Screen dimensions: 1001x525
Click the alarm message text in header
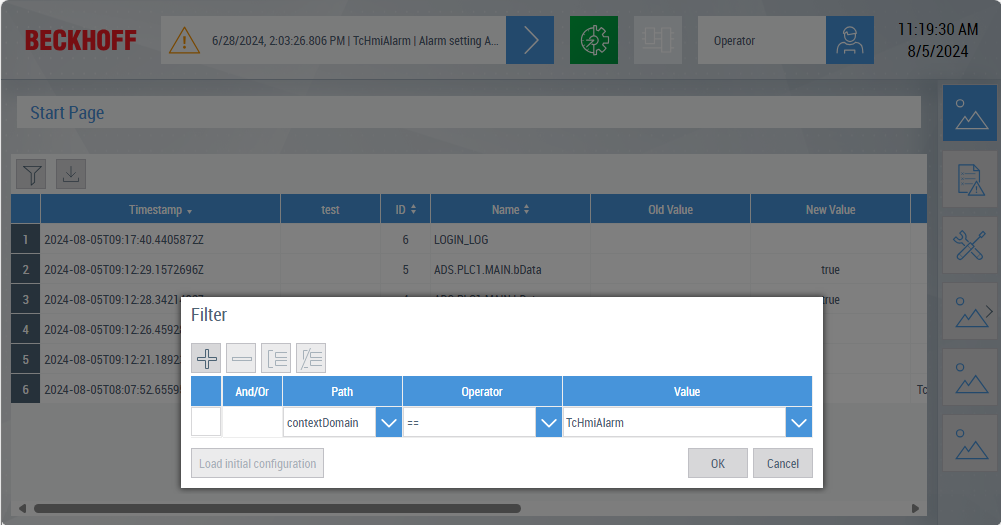(x=355, y=40)
